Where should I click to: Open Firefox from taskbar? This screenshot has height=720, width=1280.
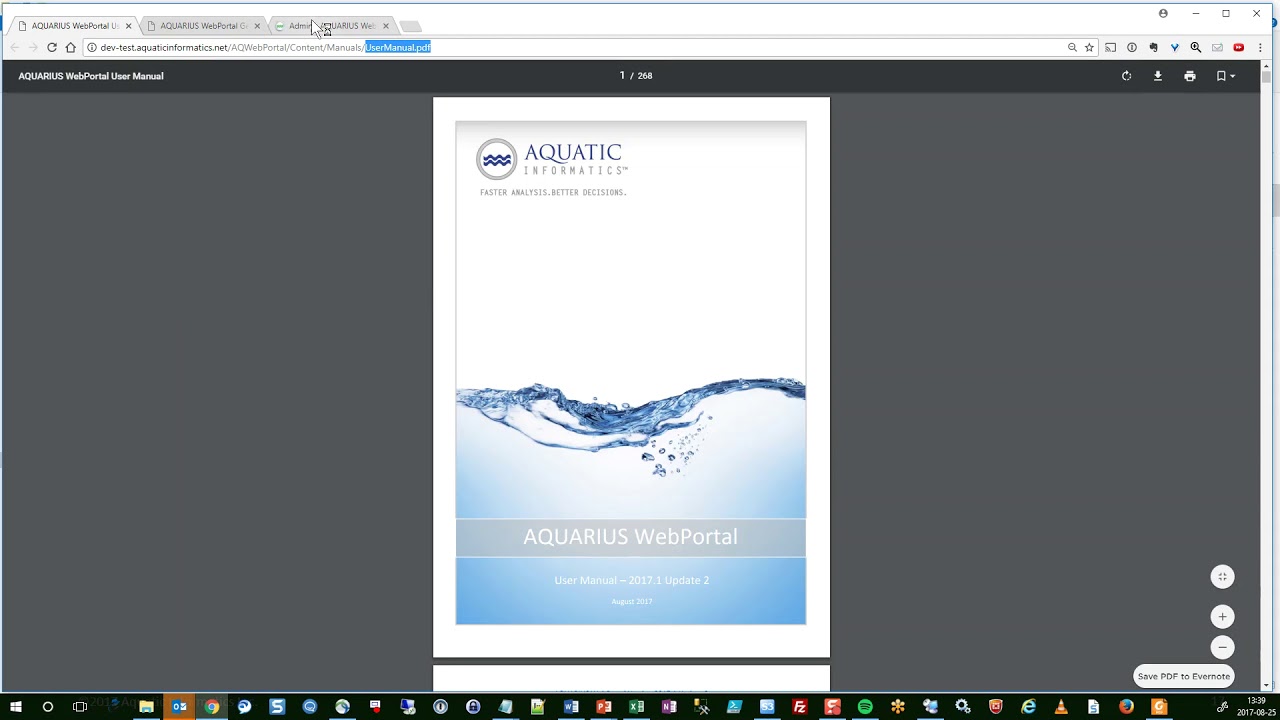[x=1126, y=707]
